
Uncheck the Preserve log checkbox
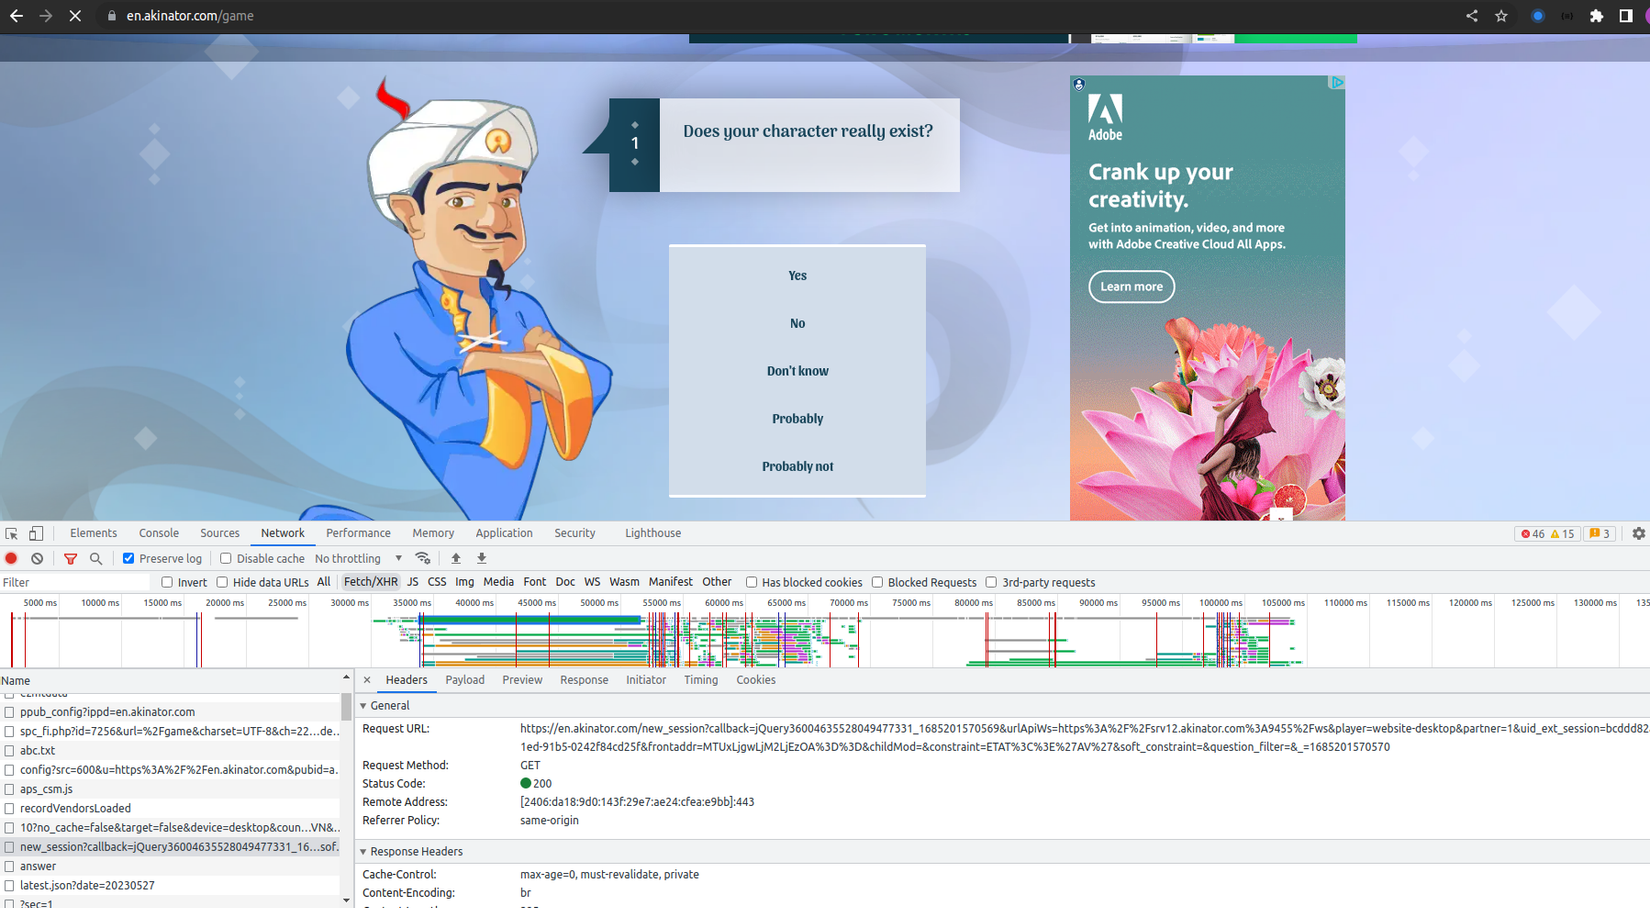coord(128,559)
